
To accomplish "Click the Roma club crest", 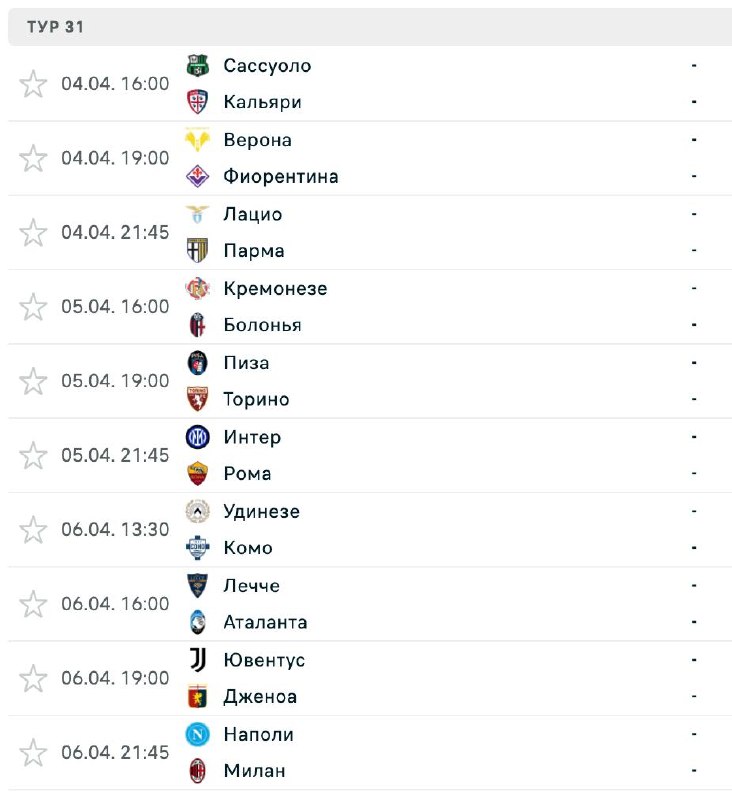I will coord(198,474).
